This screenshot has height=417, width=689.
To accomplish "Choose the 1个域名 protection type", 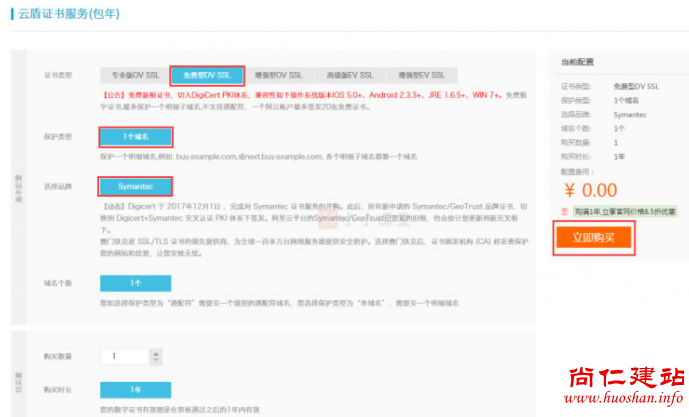I will [x=135, y=136].
